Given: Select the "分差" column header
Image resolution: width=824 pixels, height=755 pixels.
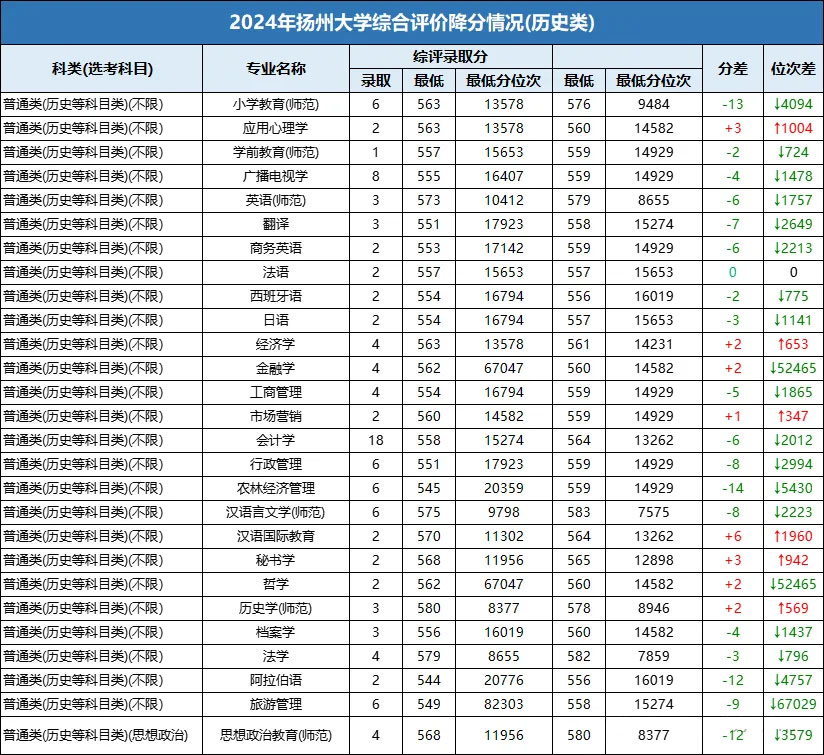Looking at the screenshot, I should pos(733,69).
